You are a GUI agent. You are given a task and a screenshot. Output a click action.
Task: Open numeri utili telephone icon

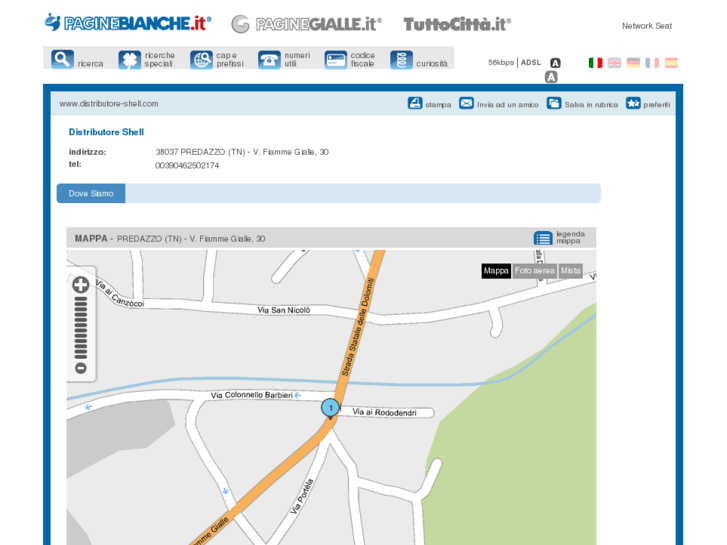(x=269, y=60)
